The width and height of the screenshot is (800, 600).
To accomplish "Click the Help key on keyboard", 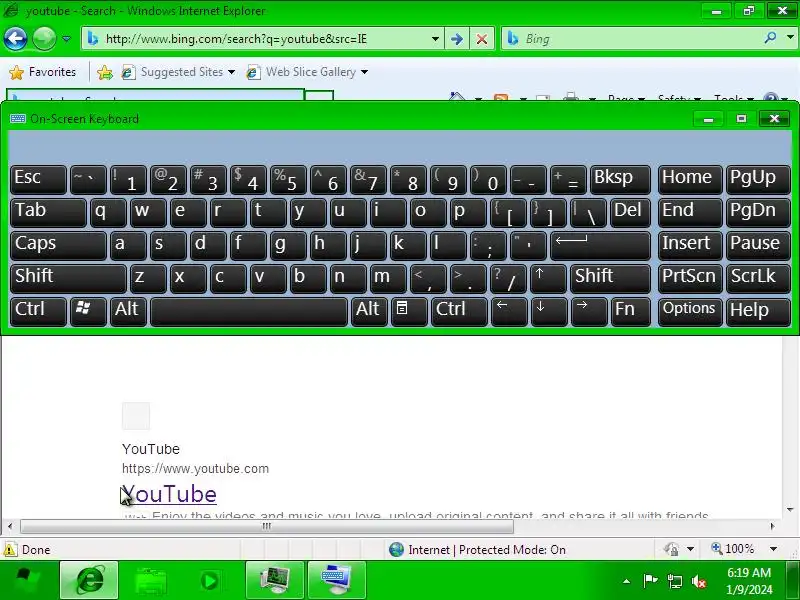I will coord(758,311).
